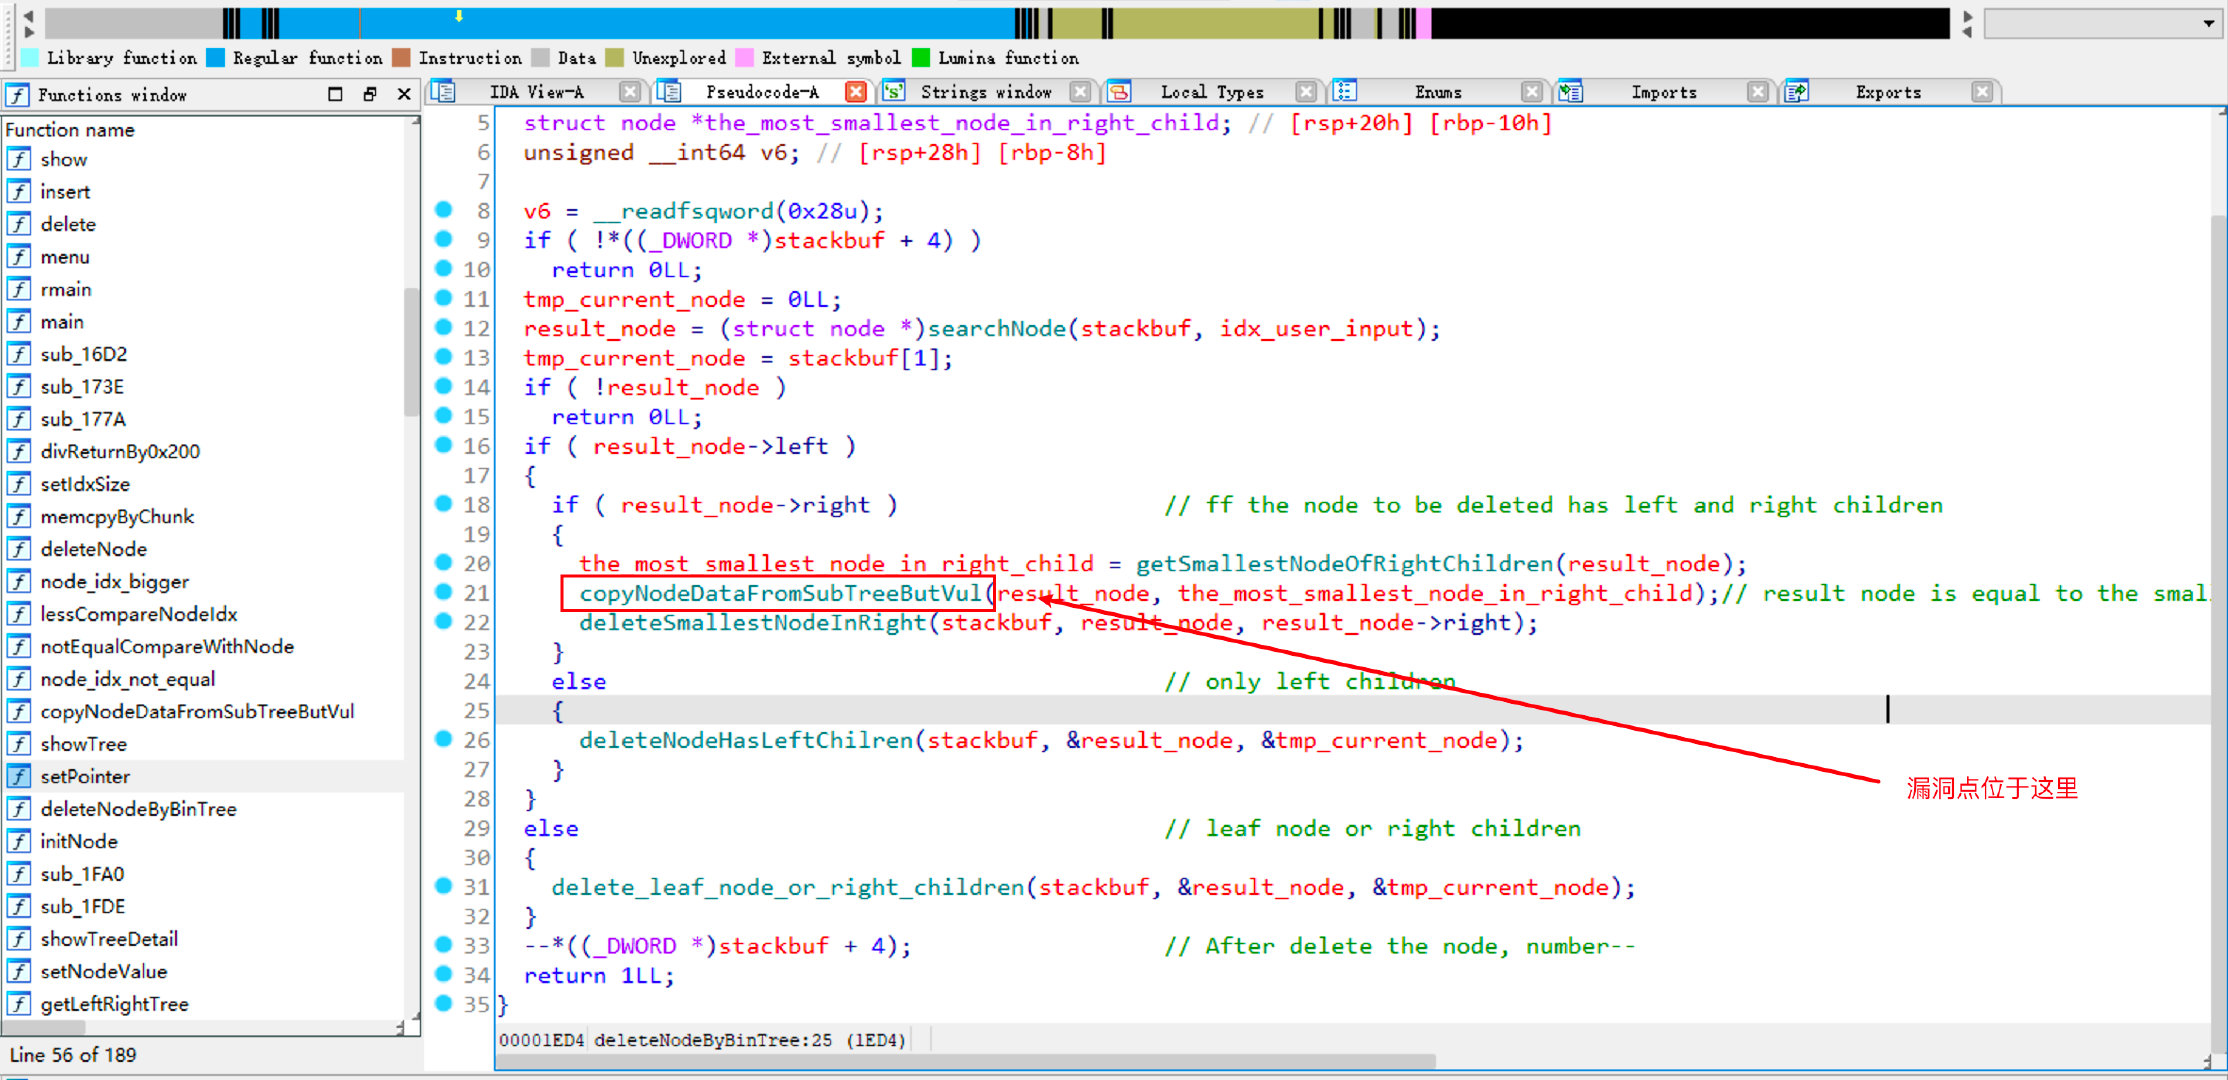Click the Strings window tab icon
Screen dimensions: 2228x1080
click(x=894, y=92)
